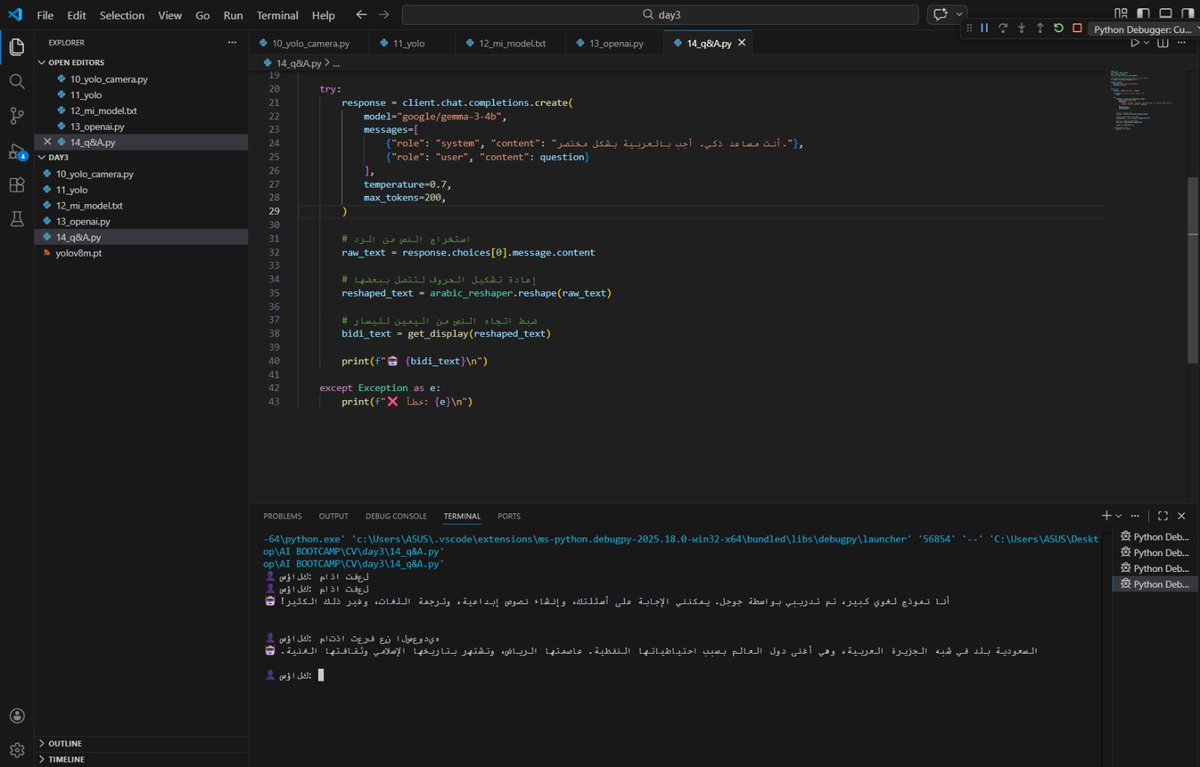Image resolution: width=1200 pixels, height=767 pixels.
Task: Click the debug Step Over icon
Action: (x=1003, y=28)
